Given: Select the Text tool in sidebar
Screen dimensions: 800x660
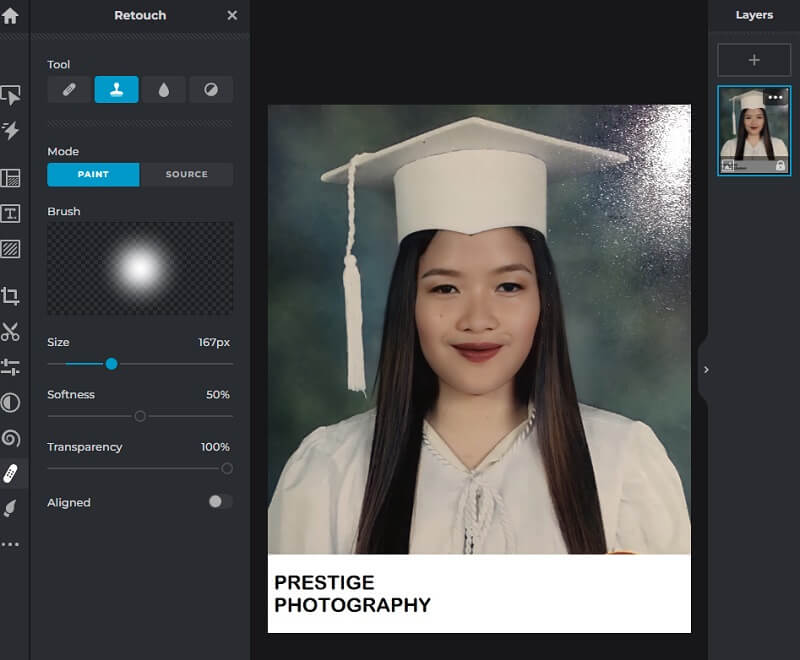Looking at the screenshot, I should coord(11,213).
